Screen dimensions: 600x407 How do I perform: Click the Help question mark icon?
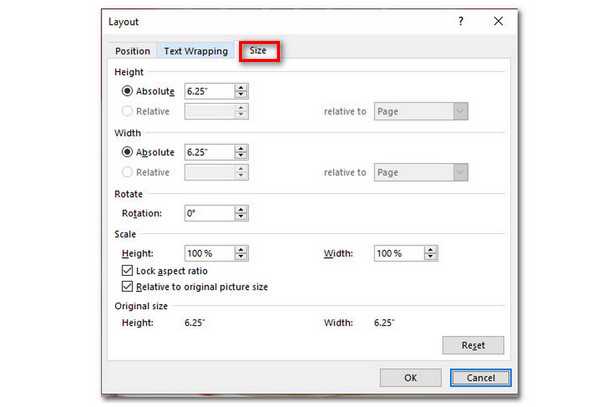[461, 21]
